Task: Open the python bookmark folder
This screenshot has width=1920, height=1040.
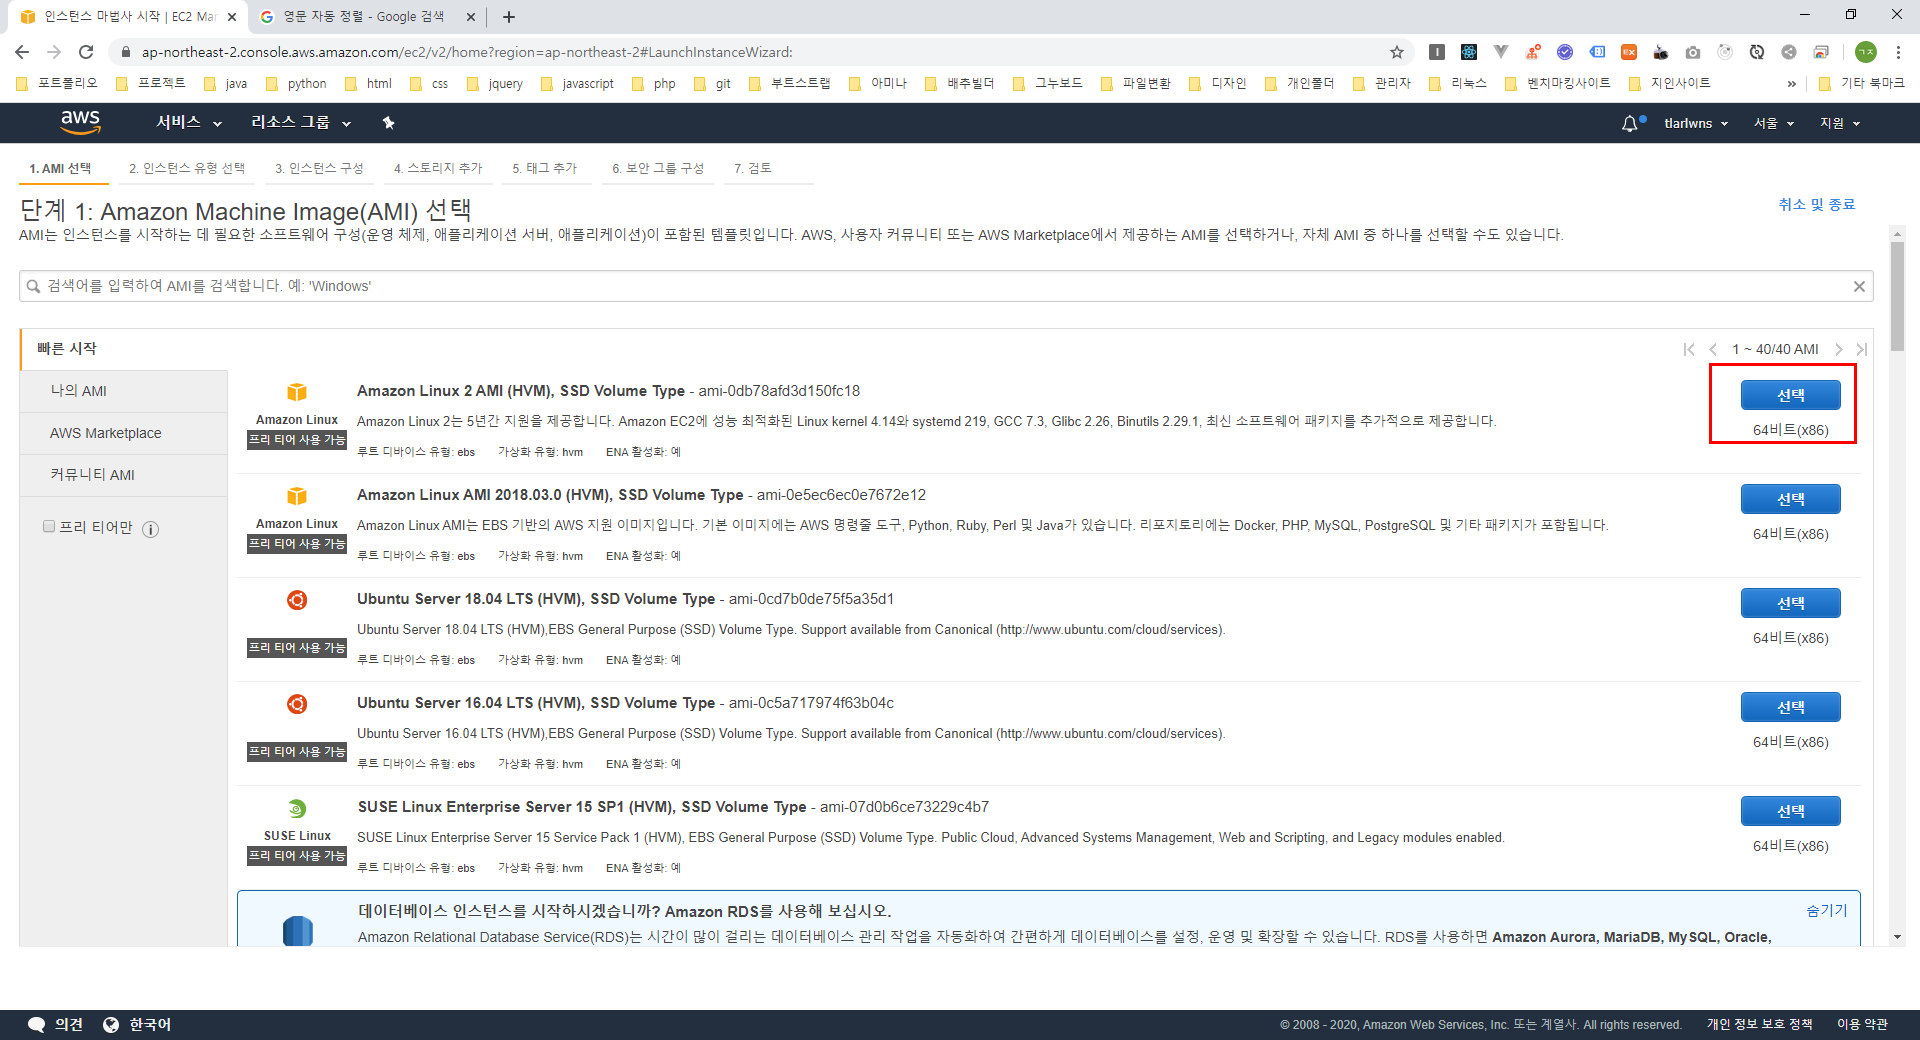Action: pyautogui.click(x=296, y=84)
